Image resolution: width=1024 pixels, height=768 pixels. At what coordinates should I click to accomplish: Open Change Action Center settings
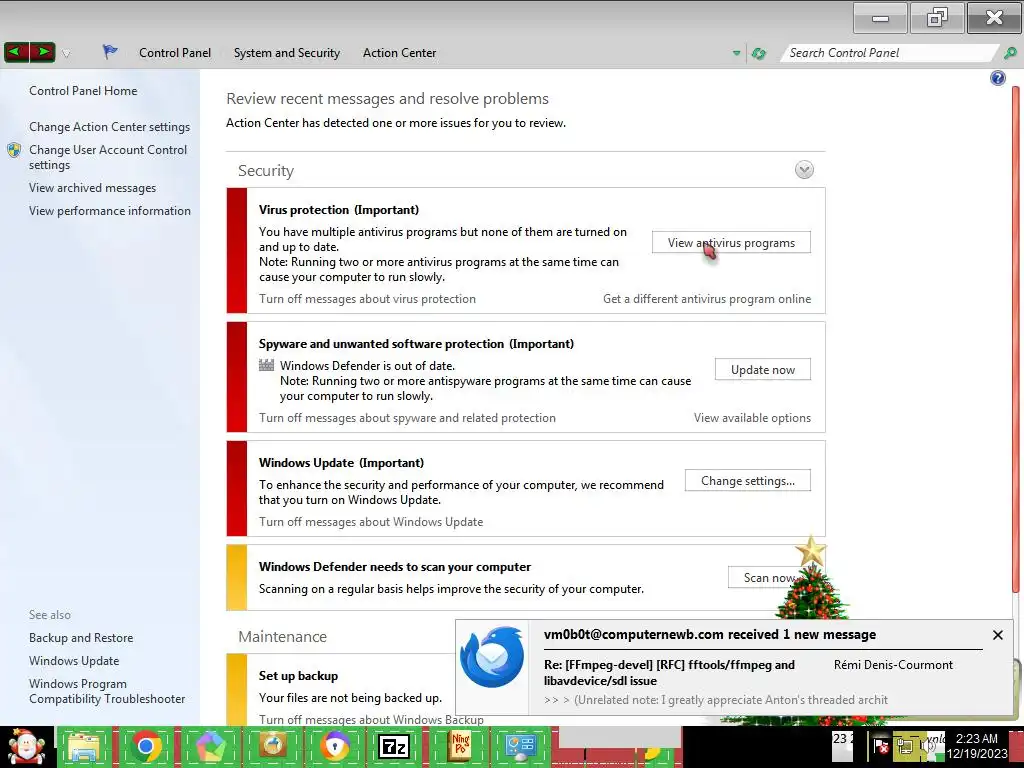tap(109, 127)
